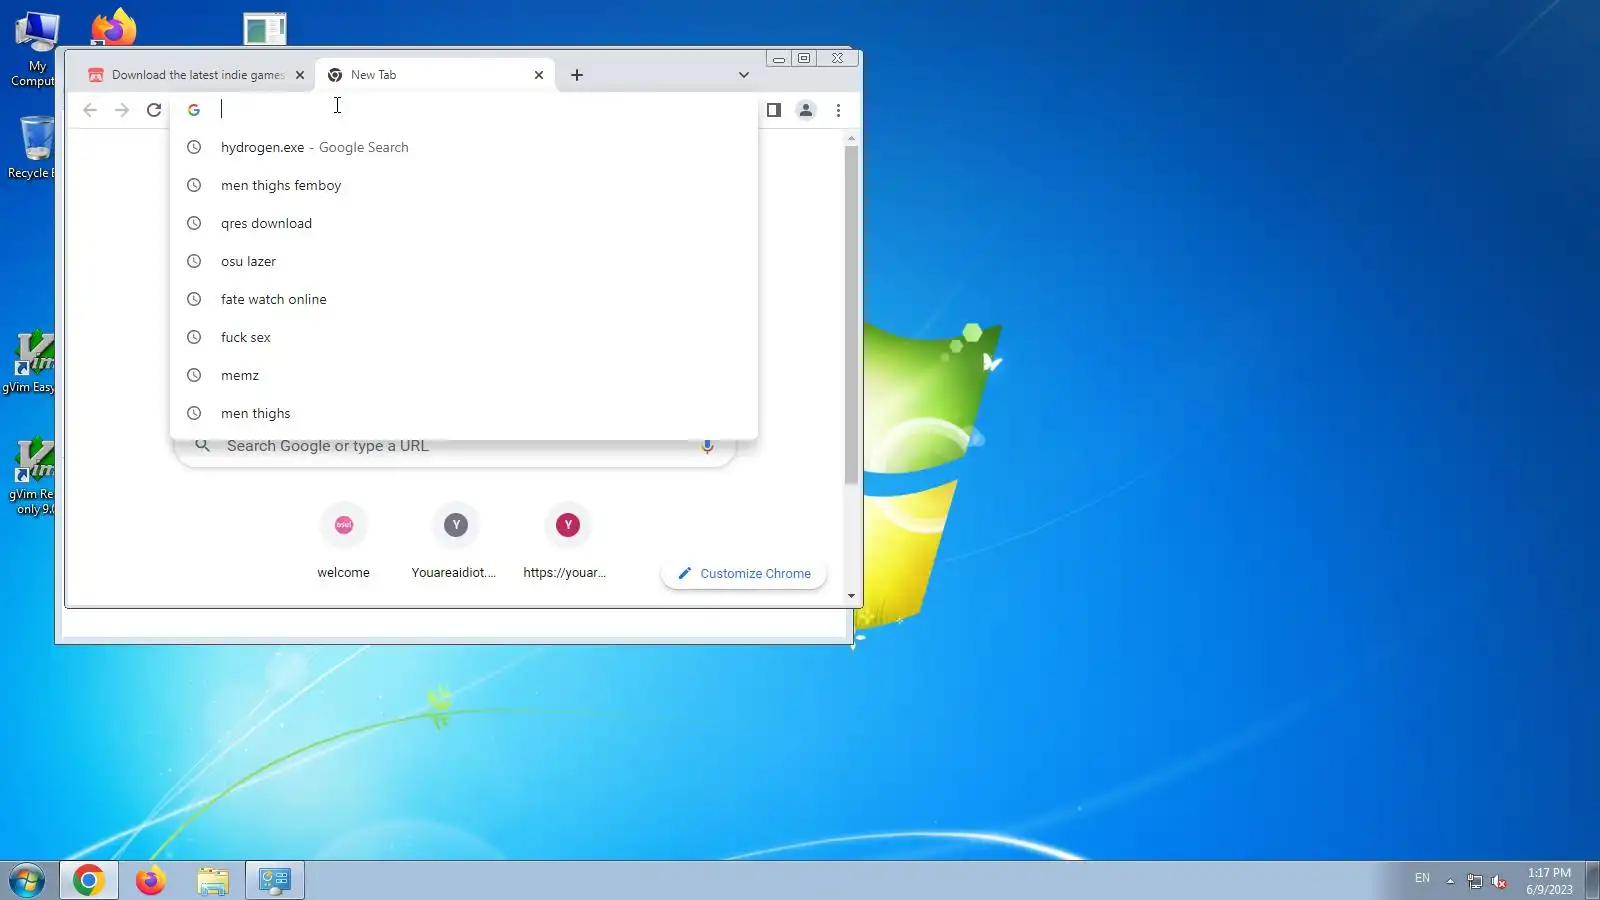This screenshot has width=1600, height=900.
Task: Click the voice search microphone icon
Action: tap(707, 446)
